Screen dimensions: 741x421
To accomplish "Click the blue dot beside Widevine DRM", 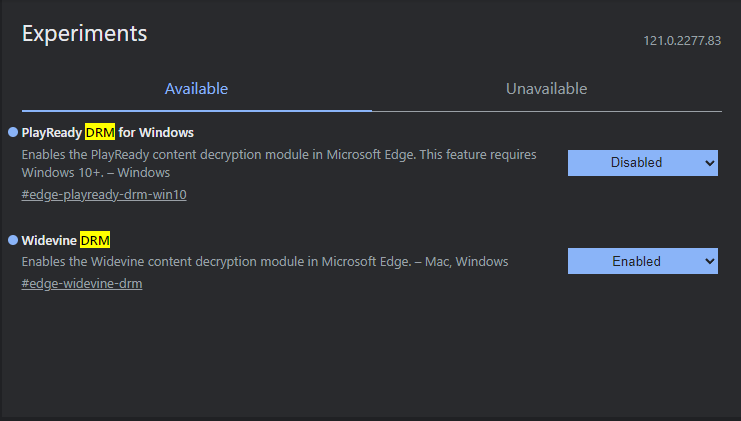I will click(13, 240).
